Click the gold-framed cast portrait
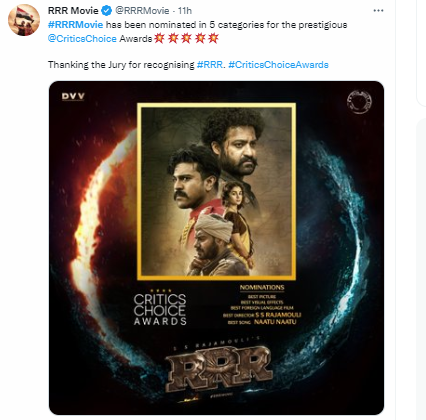426x420 pixels. tap(216, 191)
